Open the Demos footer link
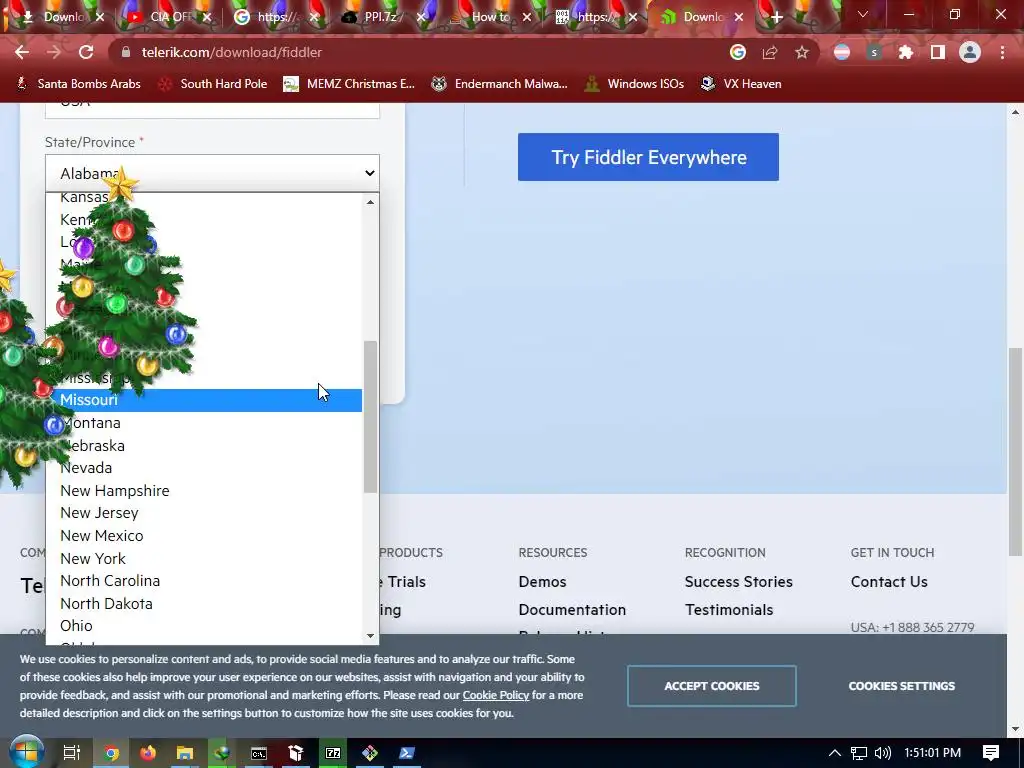This screenshot has height=768, width=1024. (542, 581)
